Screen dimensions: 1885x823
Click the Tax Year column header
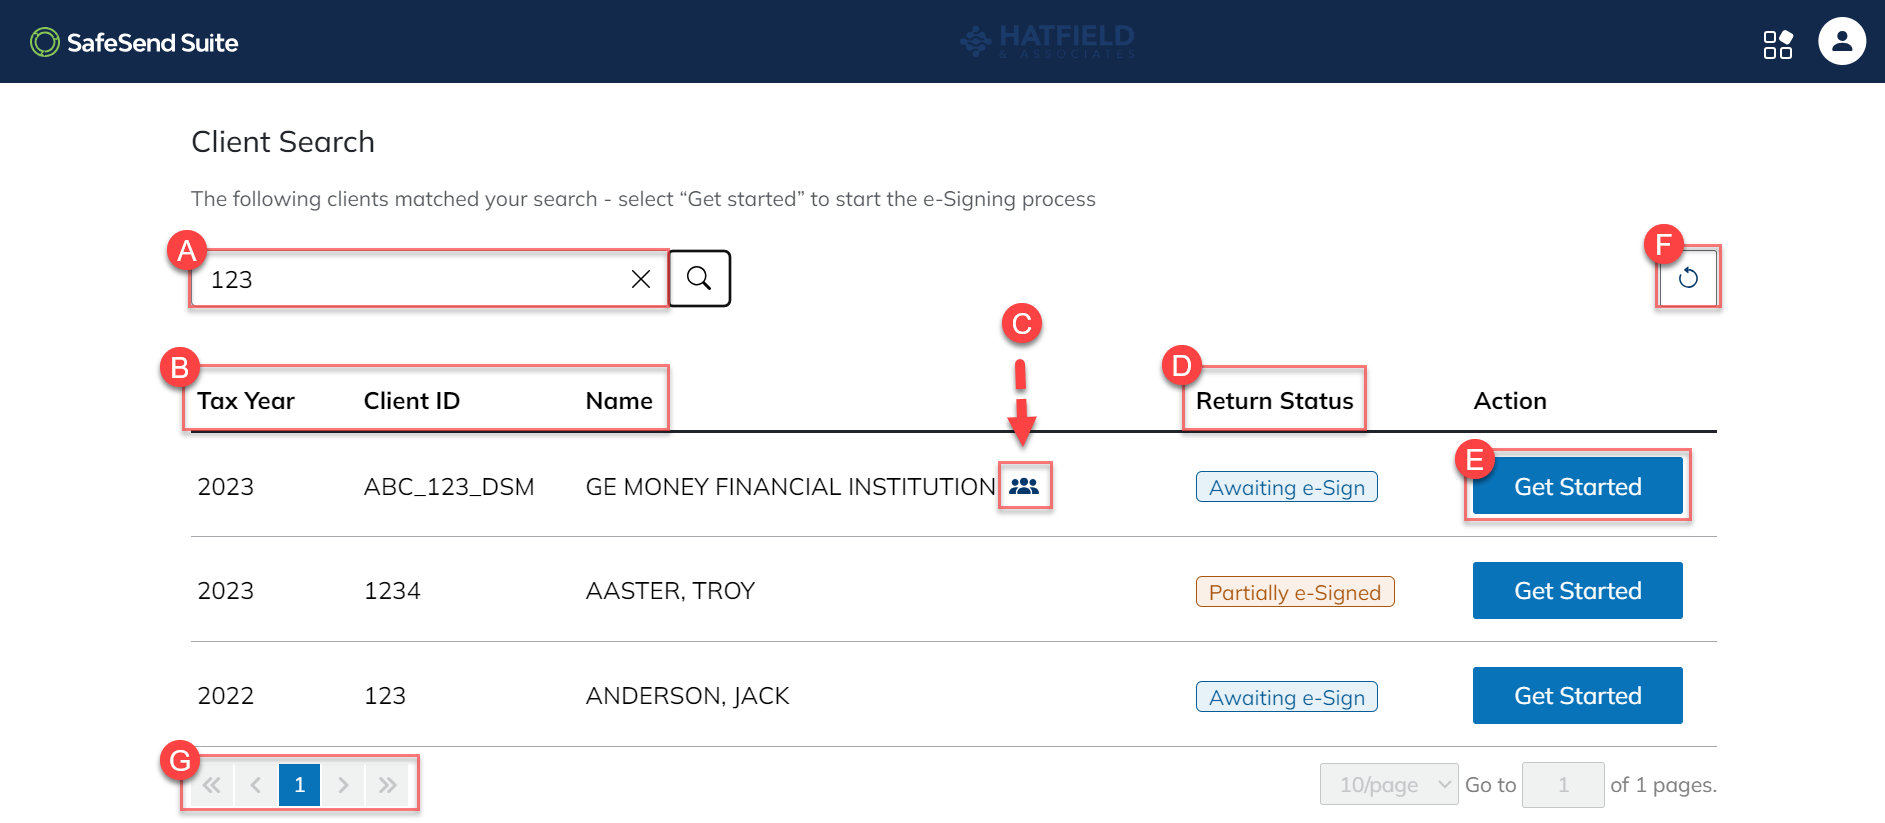coord(245,400)
